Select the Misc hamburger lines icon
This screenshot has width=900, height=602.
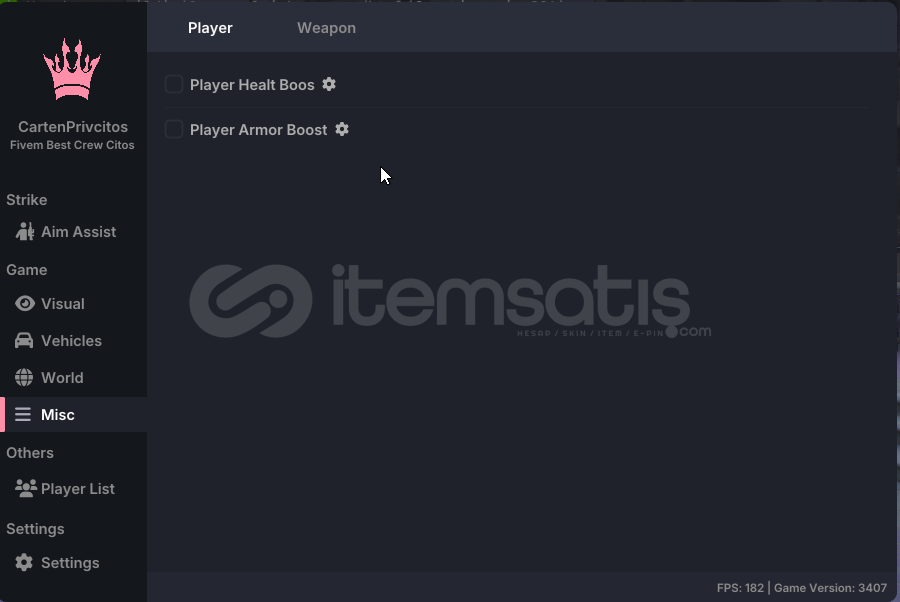(23, 414)
